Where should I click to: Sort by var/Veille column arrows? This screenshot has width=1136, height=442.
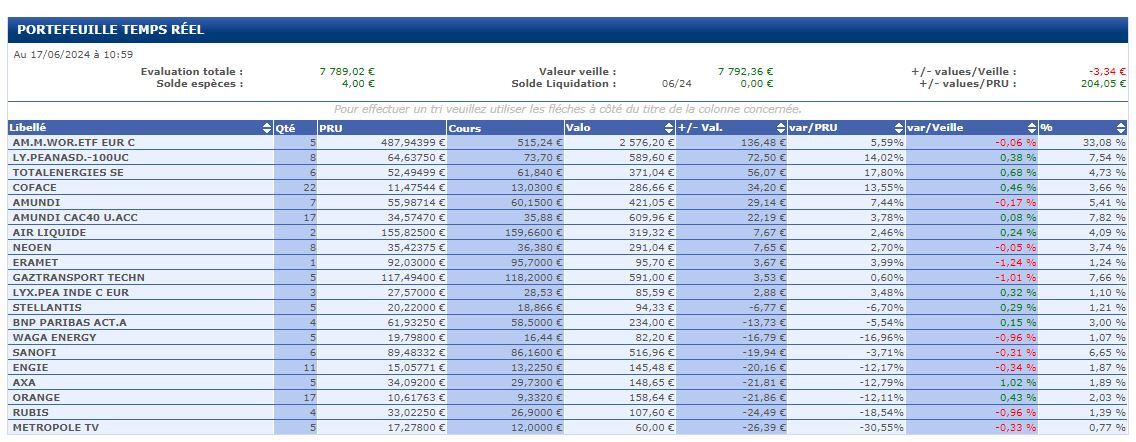1032,128
